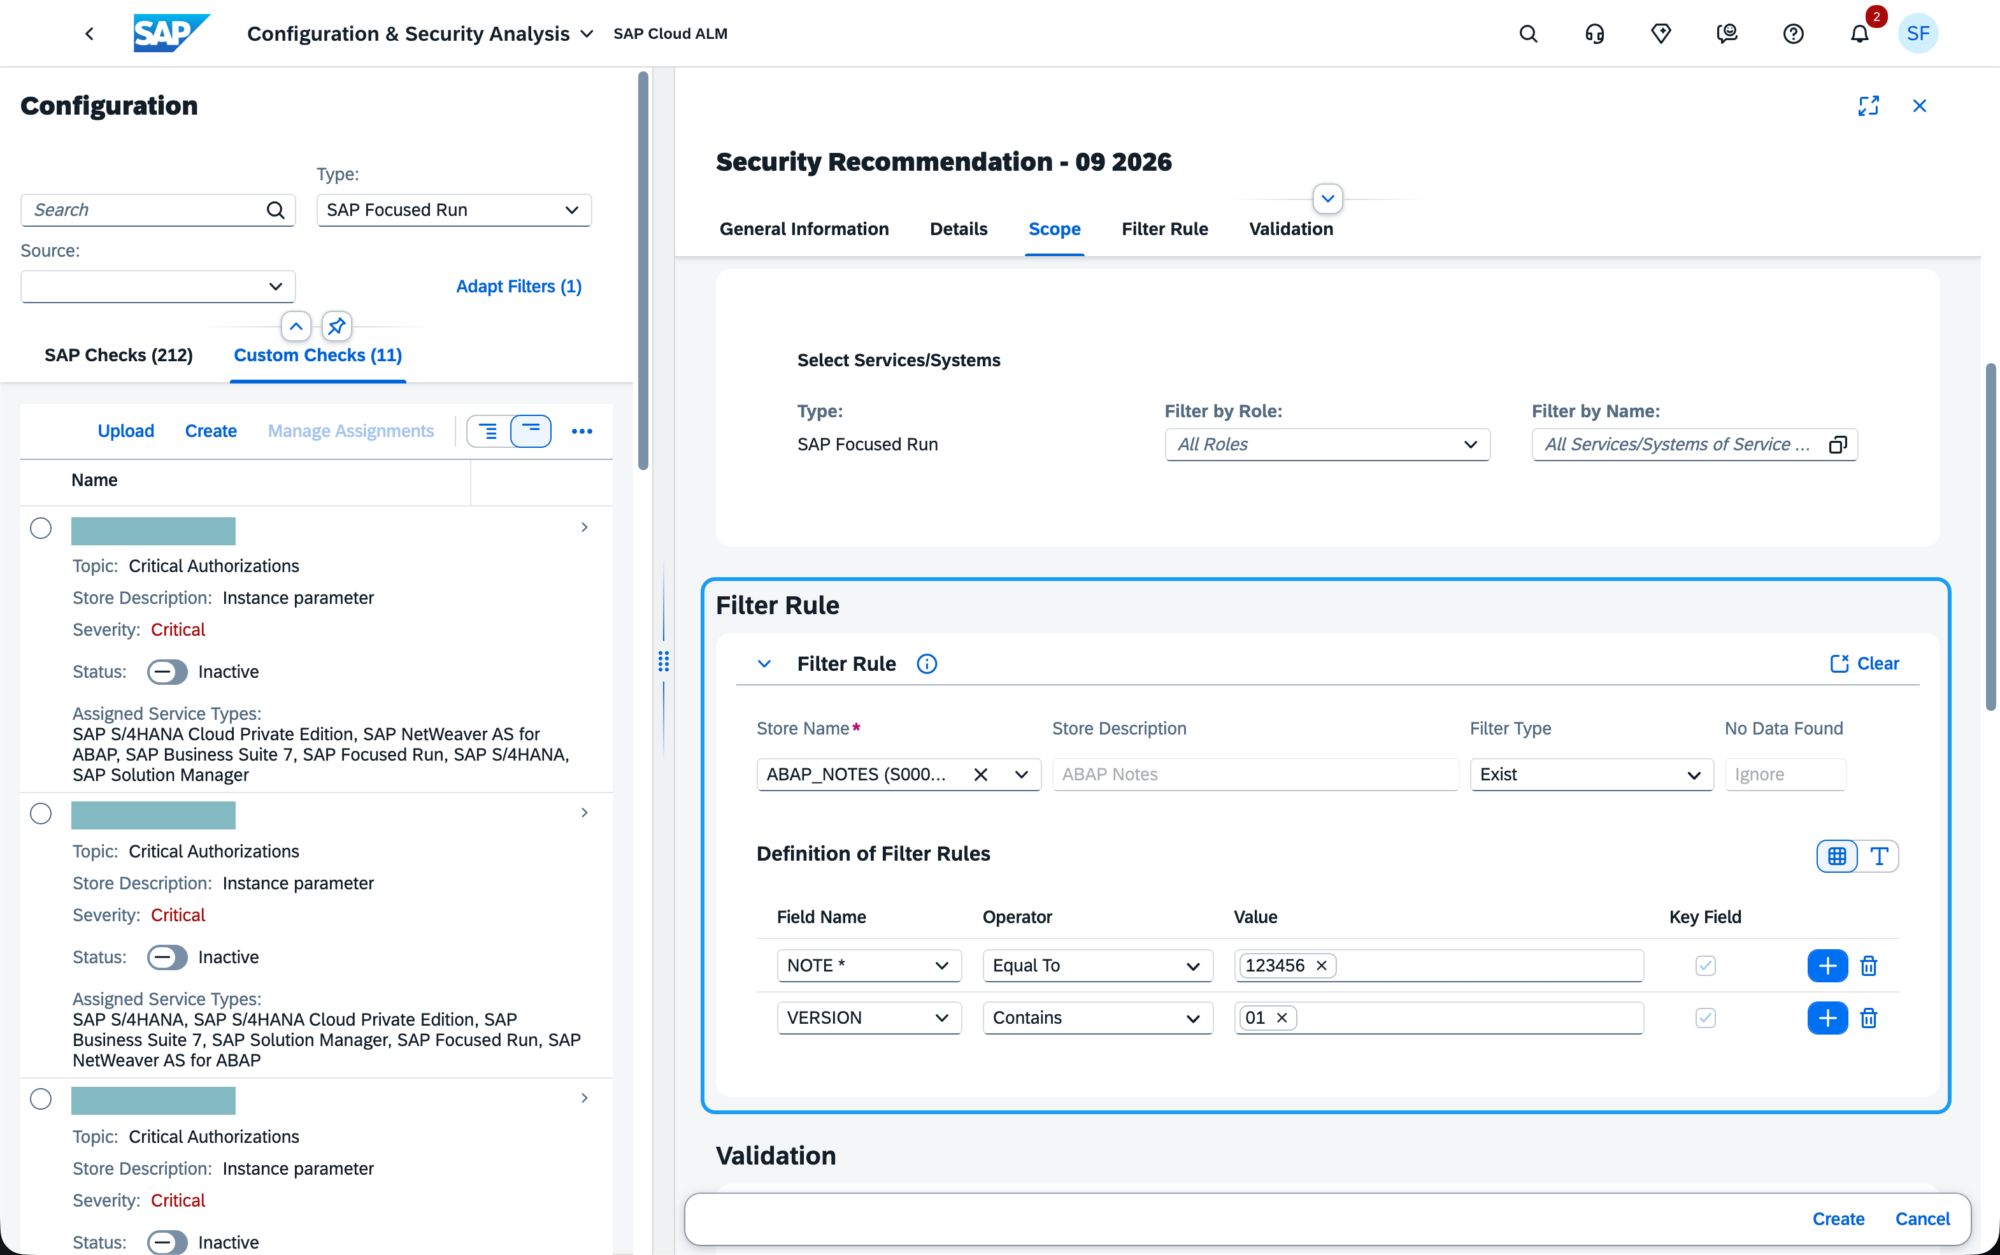
Task: Remove the 01 value token
Action: tap(1281, 1018)
